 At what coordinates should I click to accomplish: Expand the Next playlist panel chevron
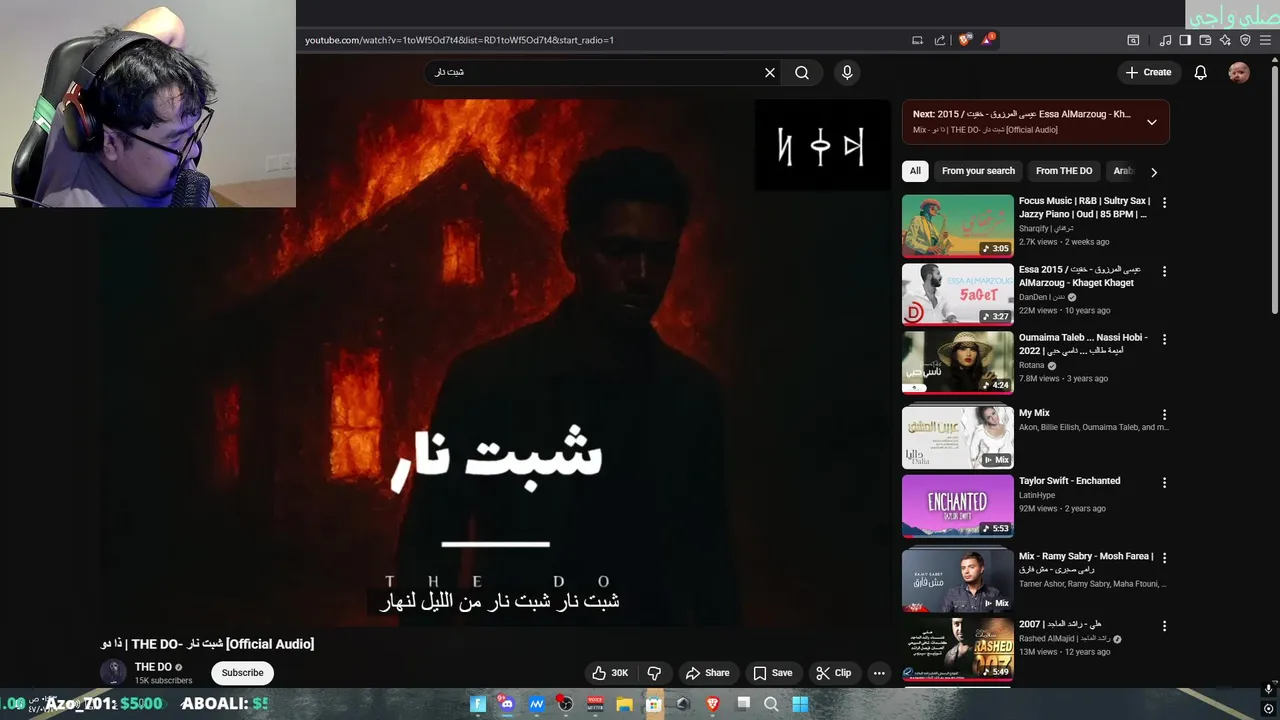tap(1152, 122)
